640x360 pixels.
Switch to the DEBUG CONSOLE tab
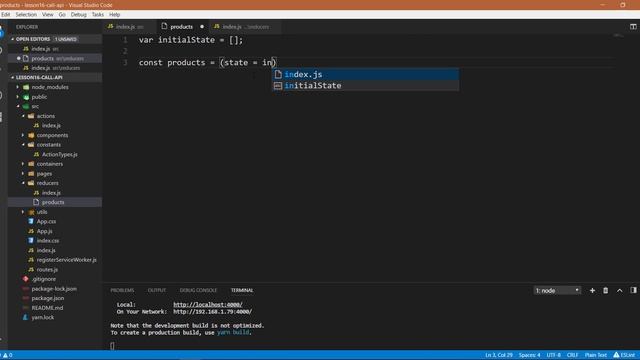[198, 290]
